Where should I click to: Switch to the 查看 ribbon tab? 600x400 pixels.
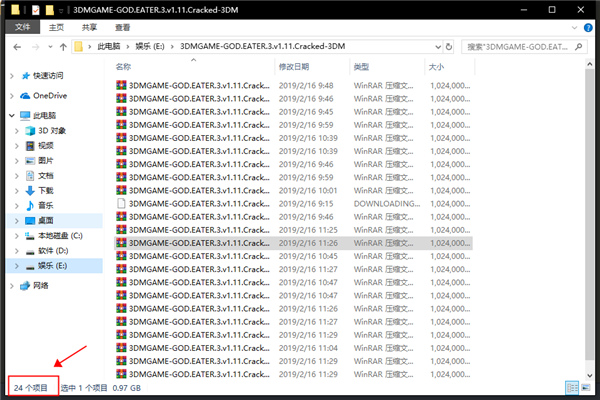click(122, 27)
